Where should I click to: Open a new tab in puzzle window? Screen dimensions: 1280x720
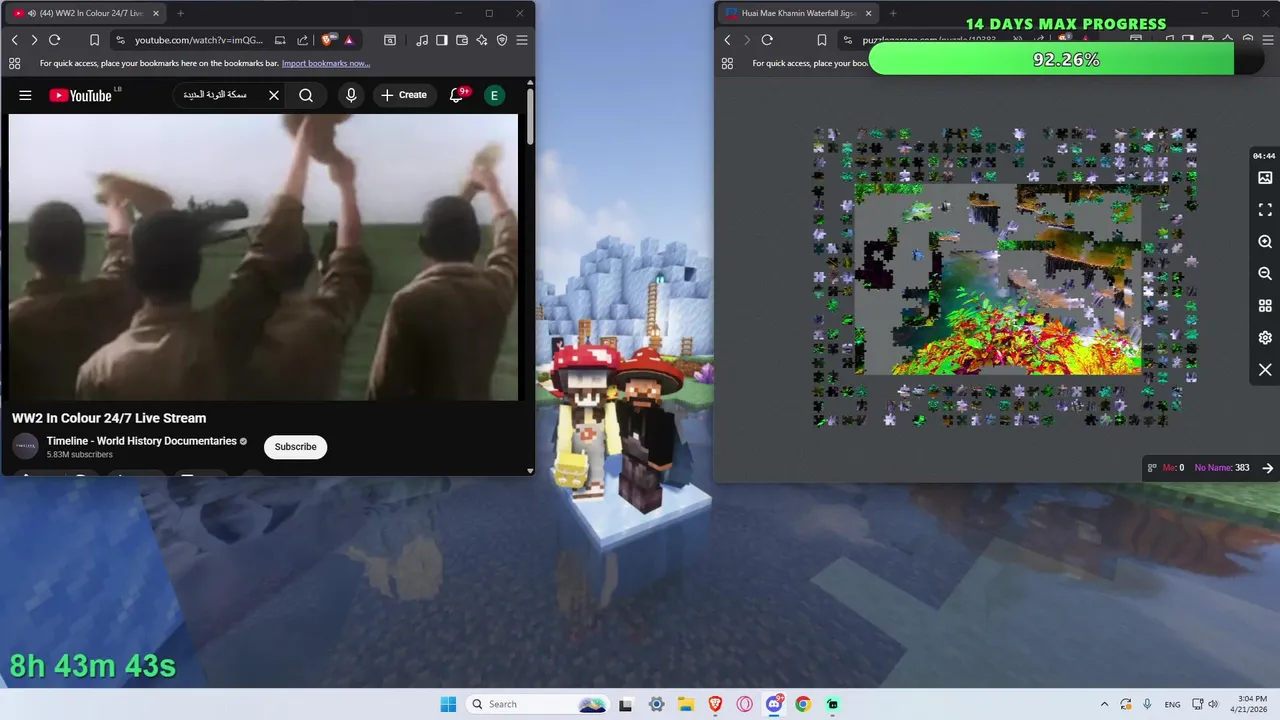tap(893, 13)
